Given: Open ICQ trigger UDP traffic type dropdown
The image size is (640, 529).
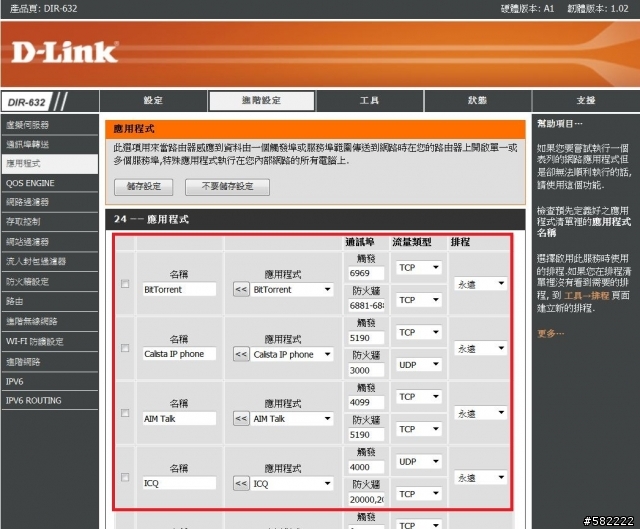Looking at the screenshot, I should click(x=419, y=462).
